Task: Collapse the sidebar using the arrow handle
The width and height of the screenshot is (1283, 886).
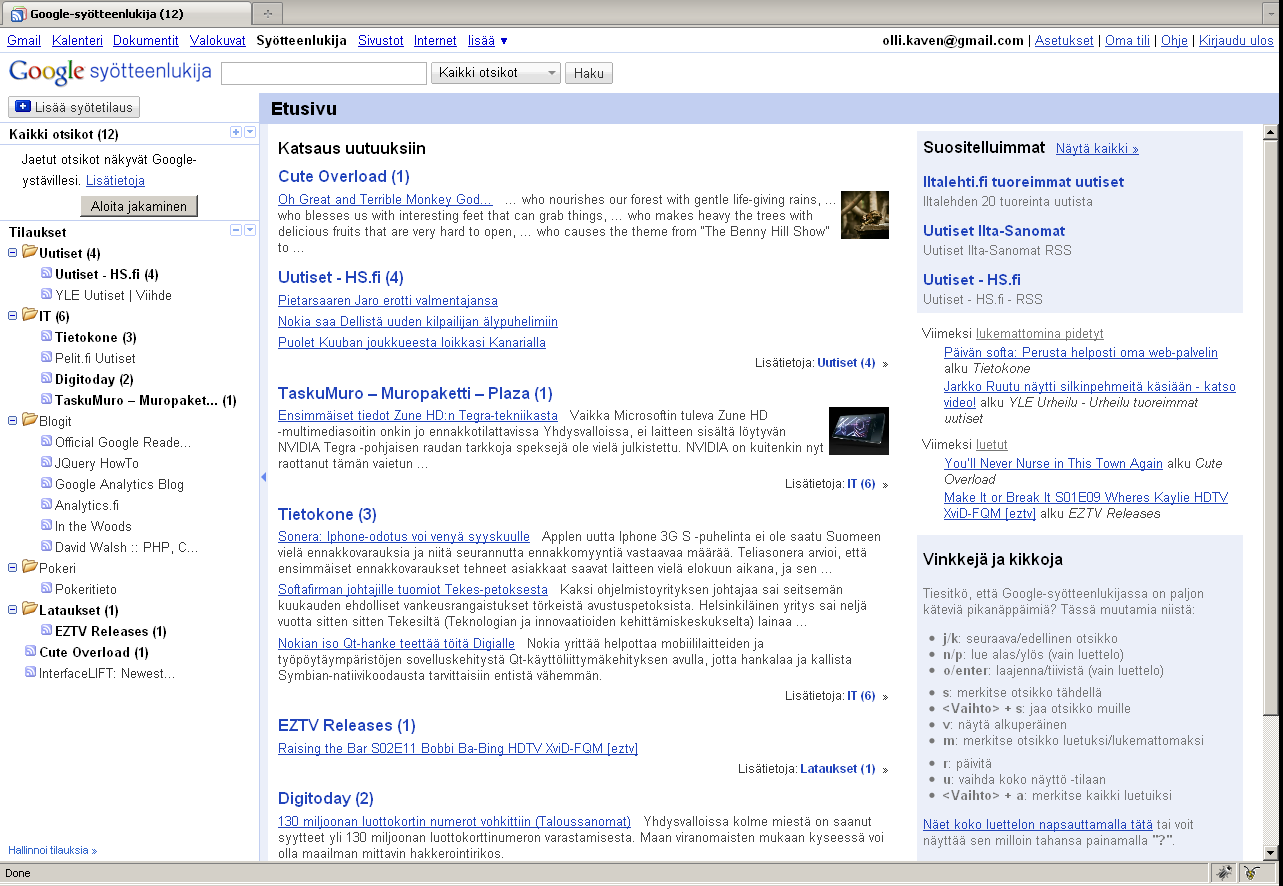Action: tap(263, 477)
